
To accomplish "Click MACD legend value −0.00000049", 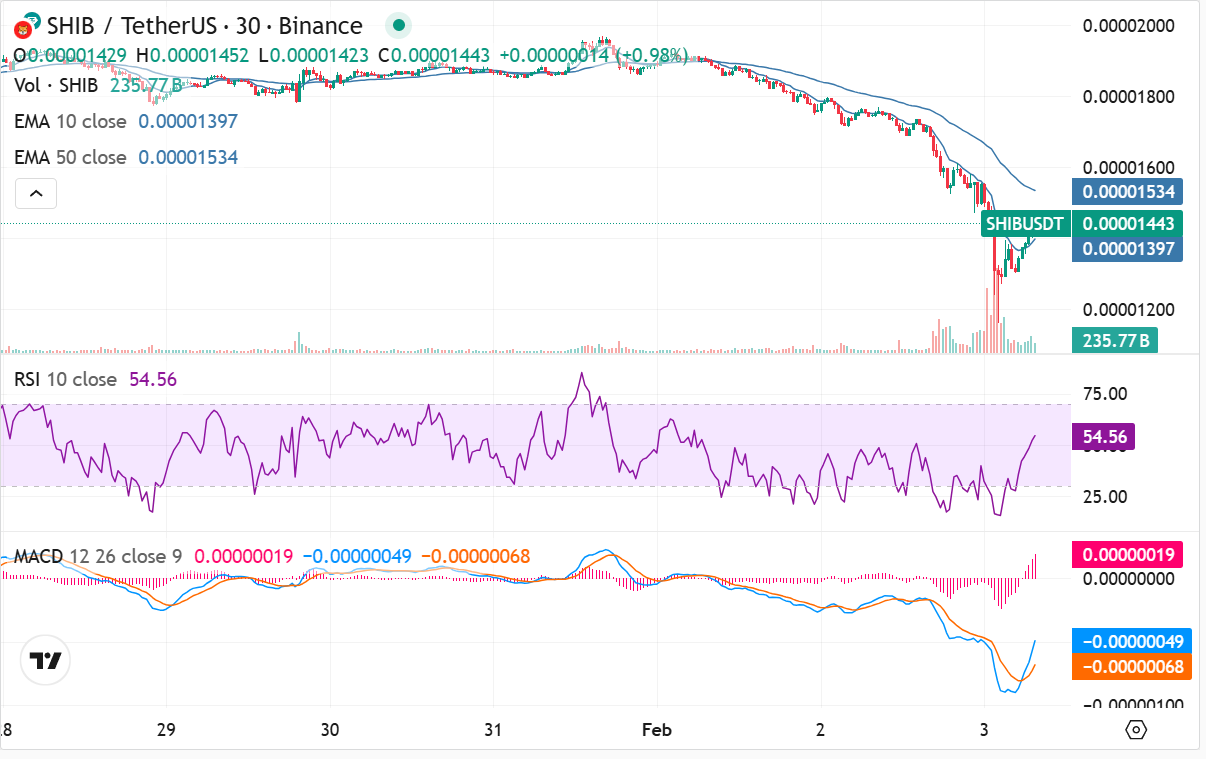I will point(357,556).
